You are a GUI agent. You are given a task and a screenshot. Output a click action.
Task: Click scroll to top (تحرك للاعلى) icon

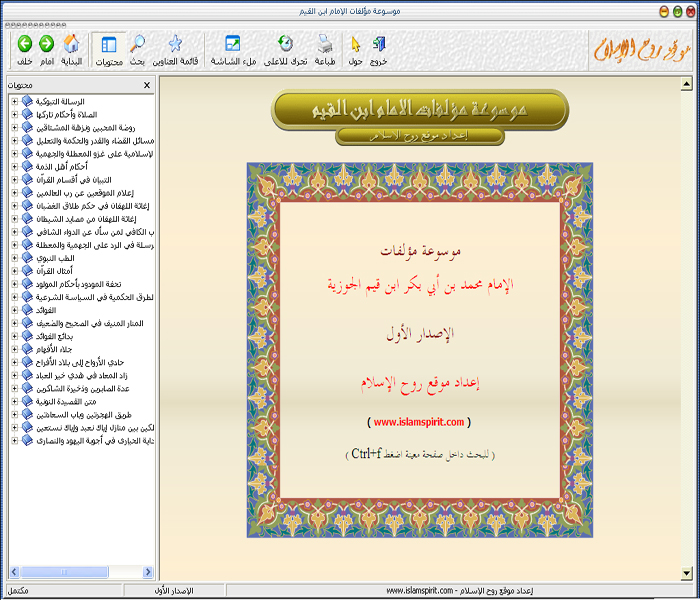click(285, 44)
